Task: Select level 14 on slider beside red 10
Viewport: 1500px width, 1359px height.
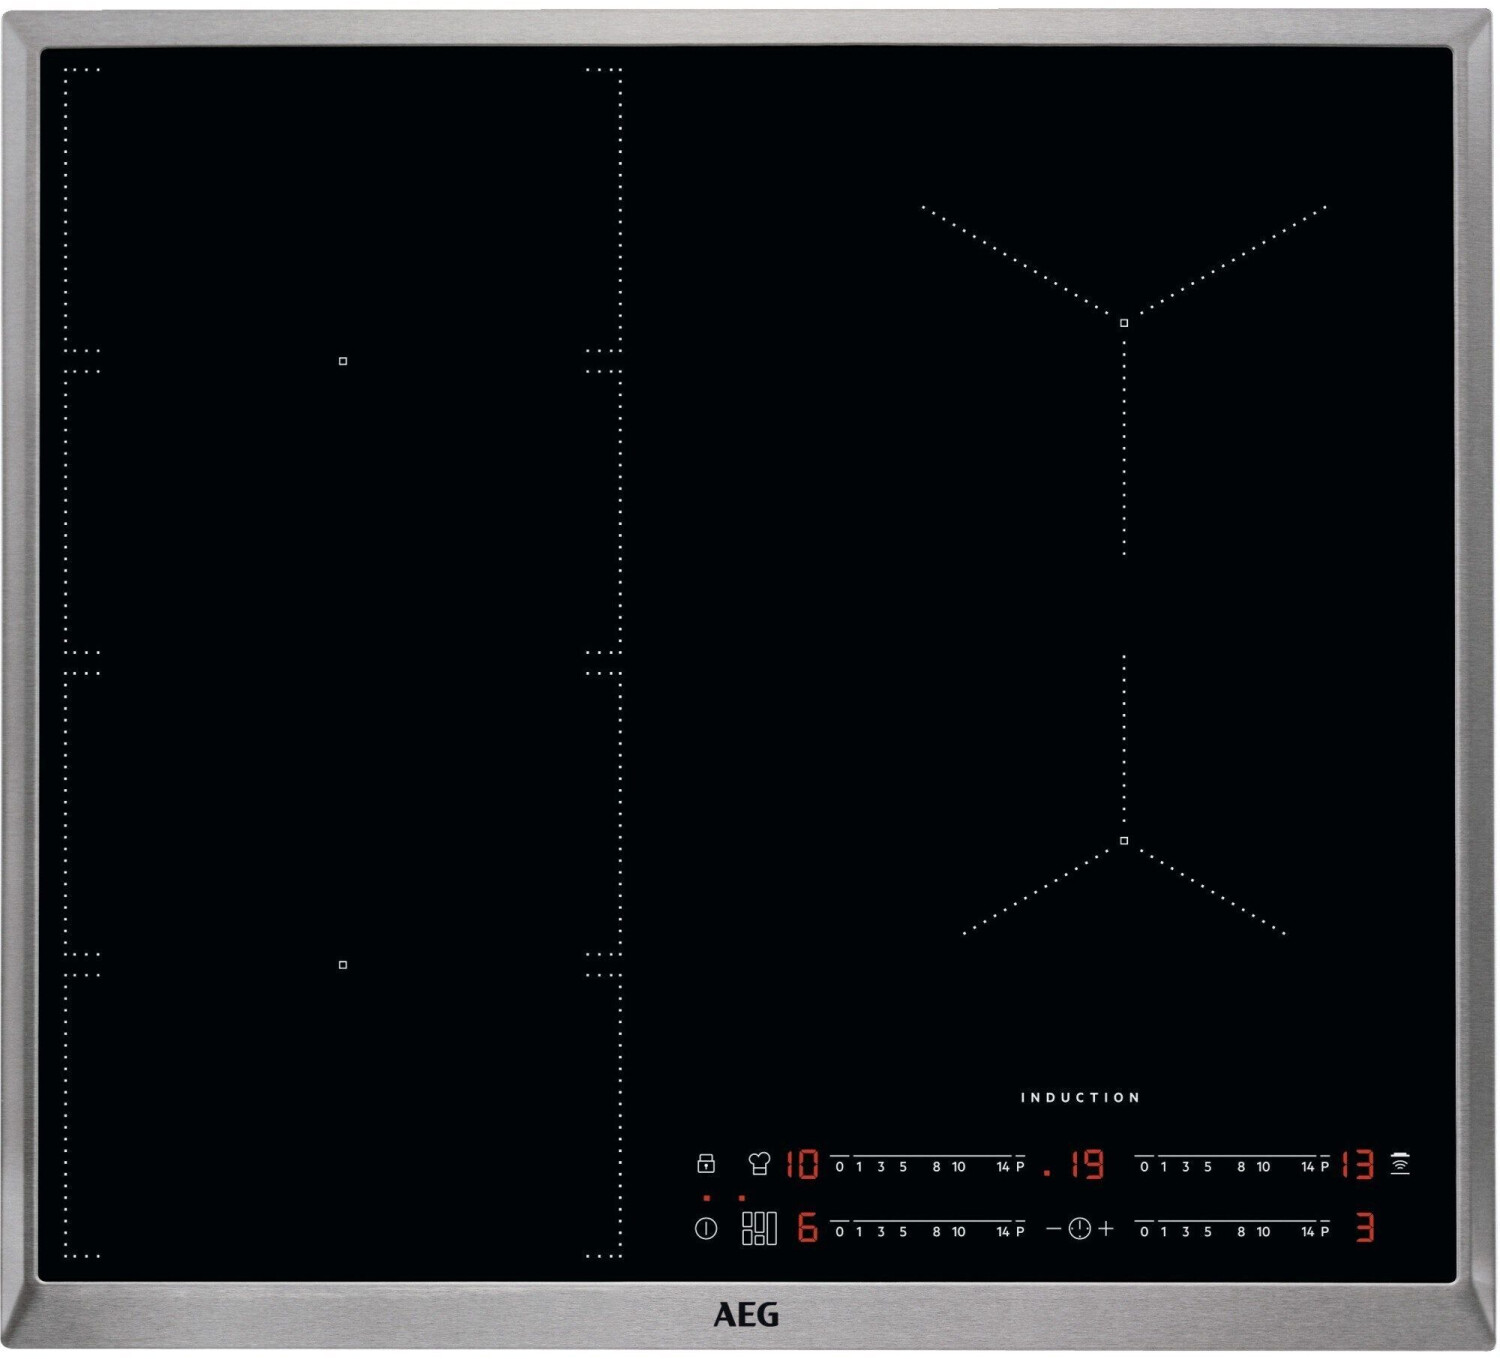Action: (x=1003, y=1166)
